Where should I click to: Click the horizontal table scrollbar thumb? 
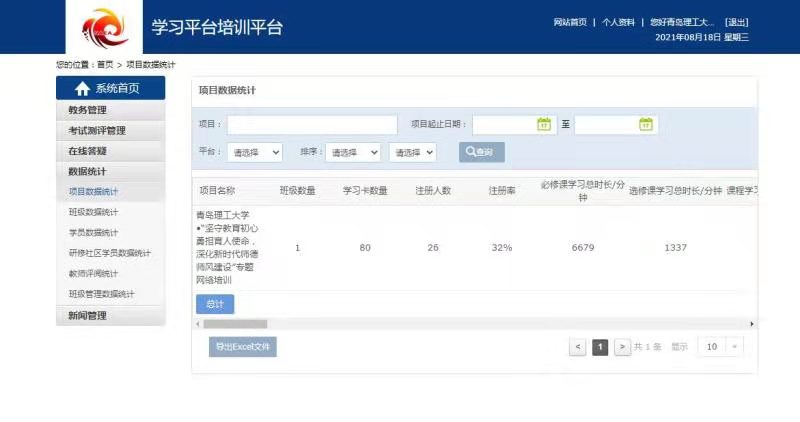tap(236, 324)
